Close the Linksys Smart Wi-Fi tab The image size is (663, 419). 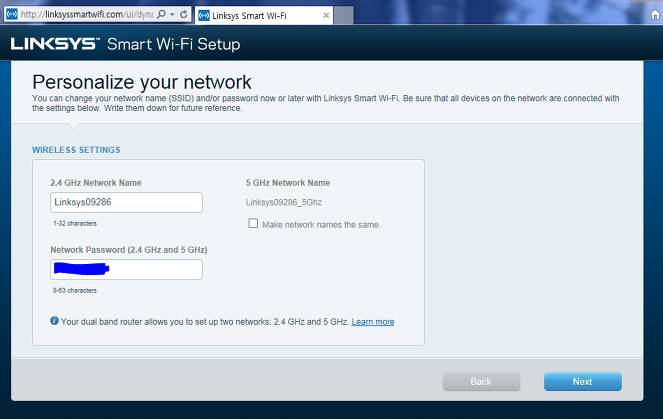click(x=326, y=16)
